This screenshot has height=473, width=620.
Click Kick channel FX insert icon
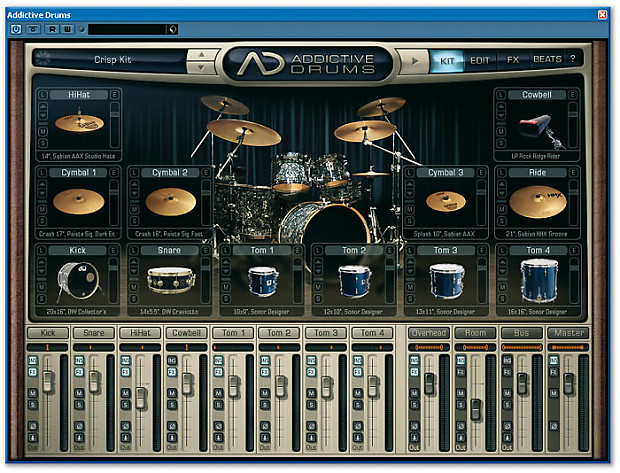tap(32, 372)
